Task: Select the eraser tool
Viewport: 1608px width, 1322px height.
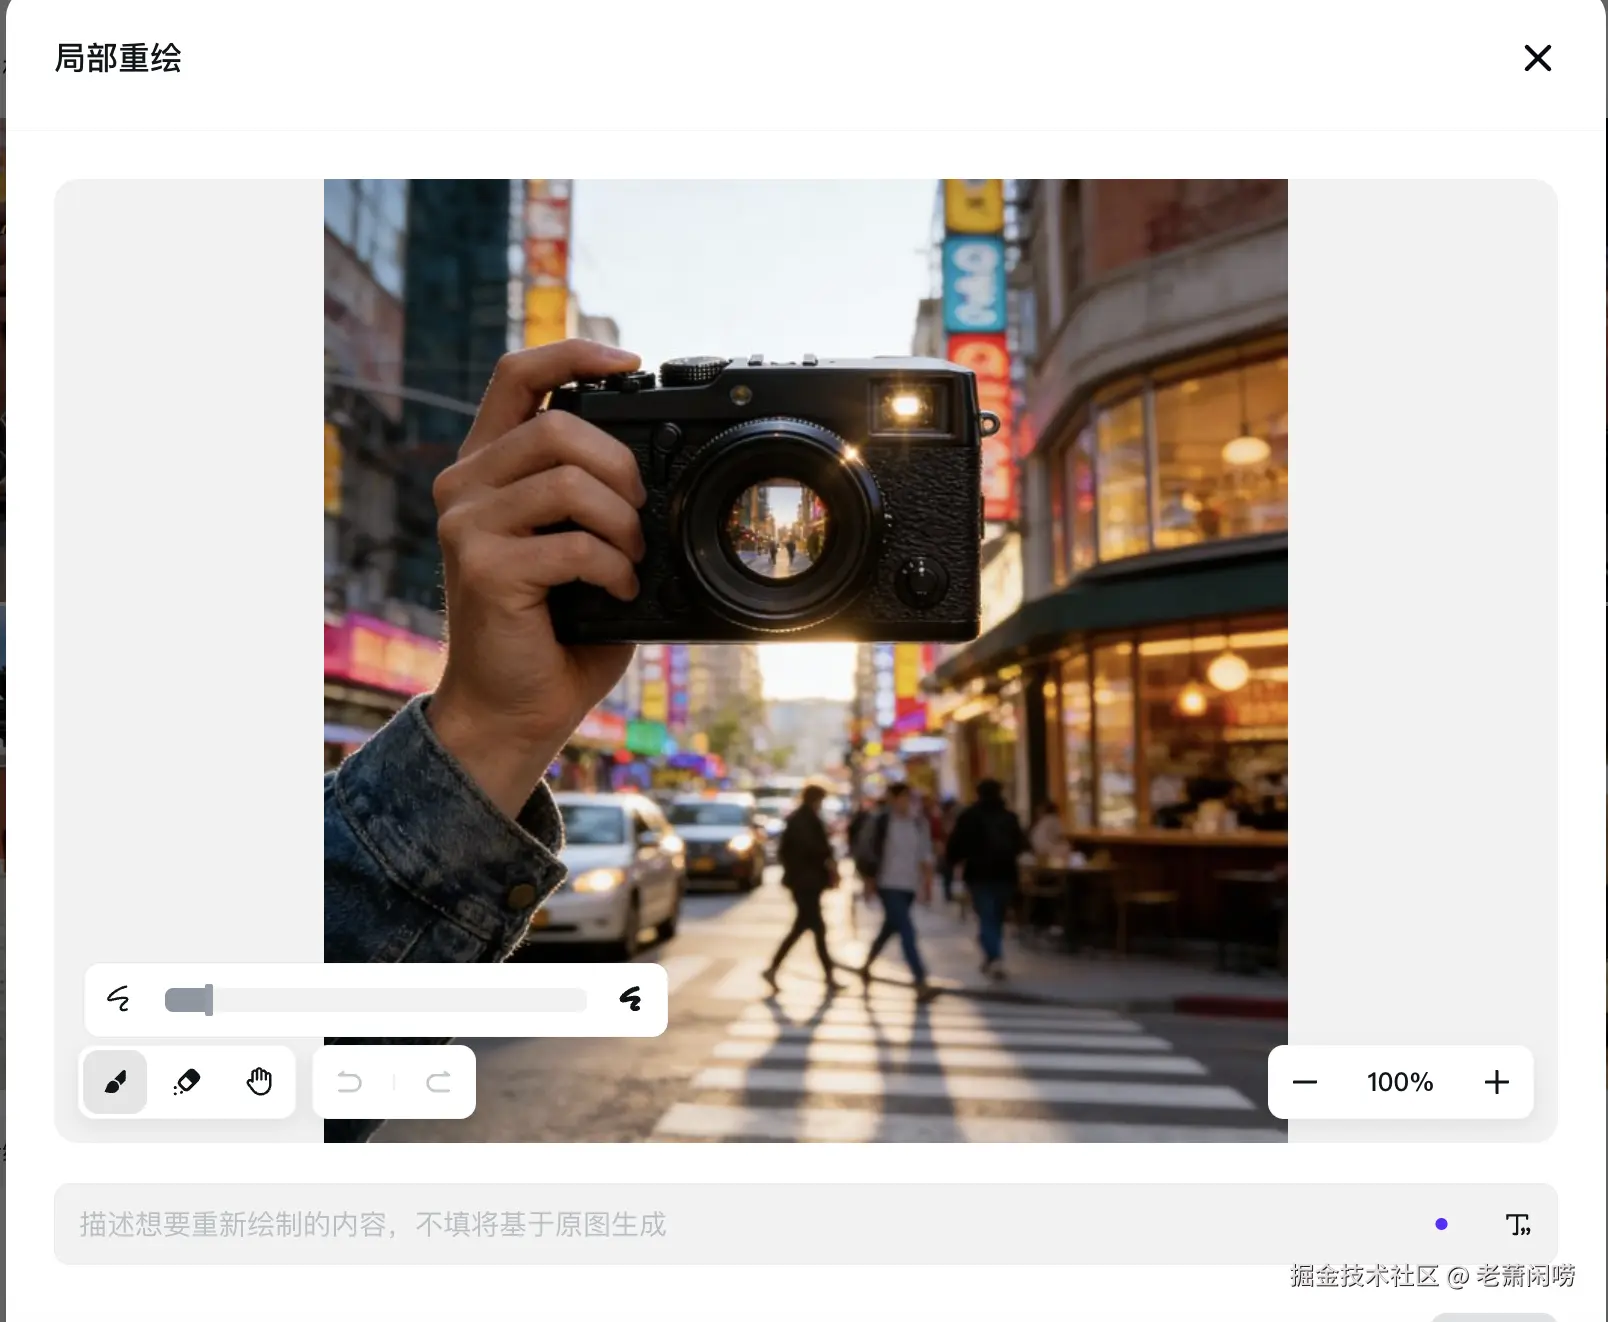Action: [x=187, y=1082]
